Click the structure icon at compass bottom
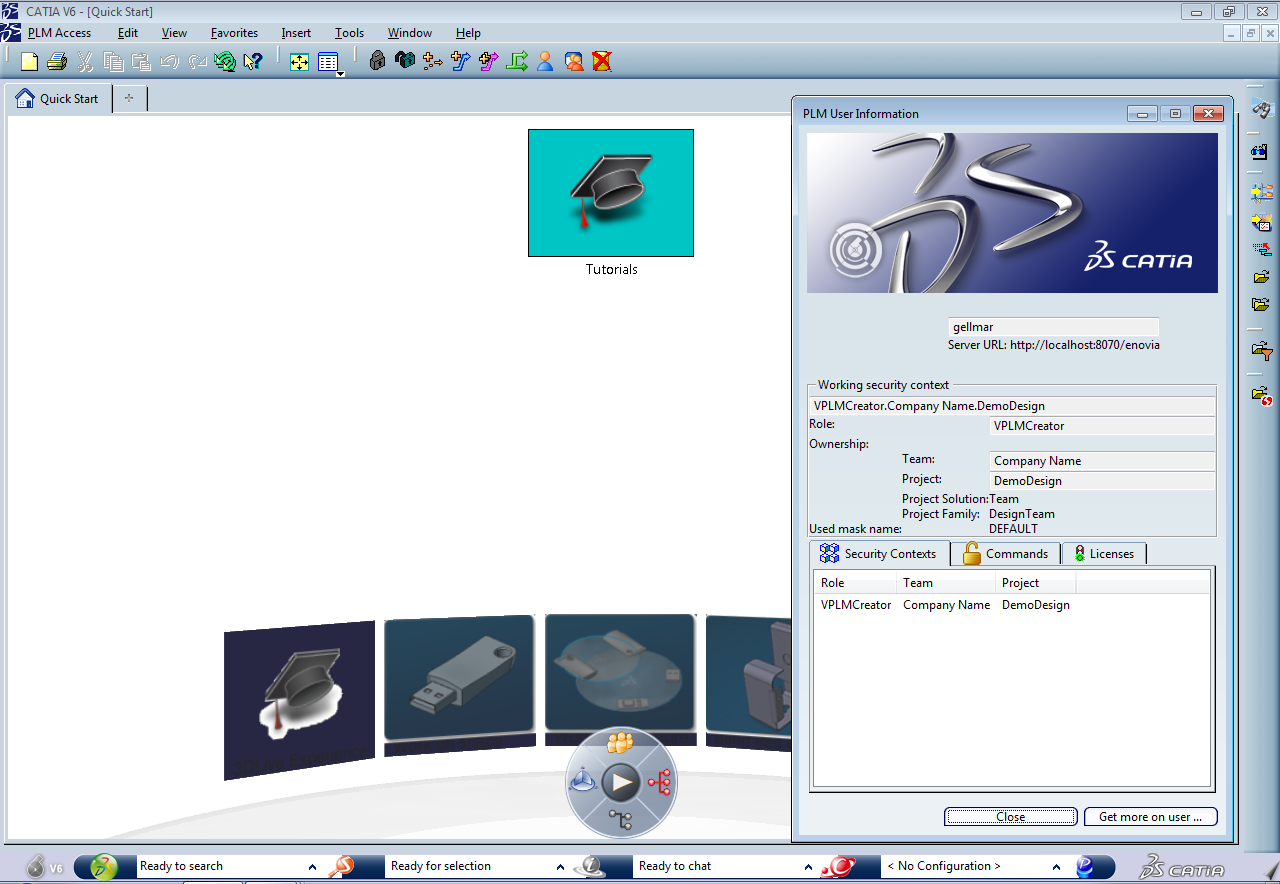The height and width of the screenshot is (884, 1280). click(621, 821)
